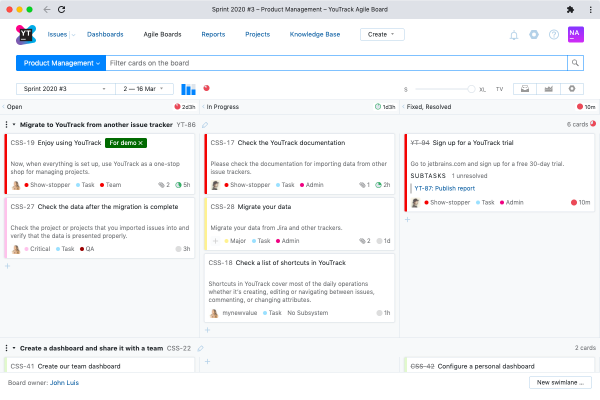Collapse the Create a dashboard swimlane
Screen dimensions: 600x400
pyautogui.click(x=14, y=348)
